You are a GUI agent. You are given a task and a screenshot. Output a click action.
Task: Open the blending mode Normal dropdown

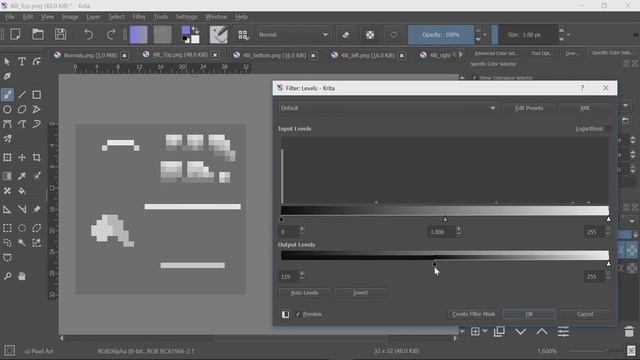[x=293, y=35]
